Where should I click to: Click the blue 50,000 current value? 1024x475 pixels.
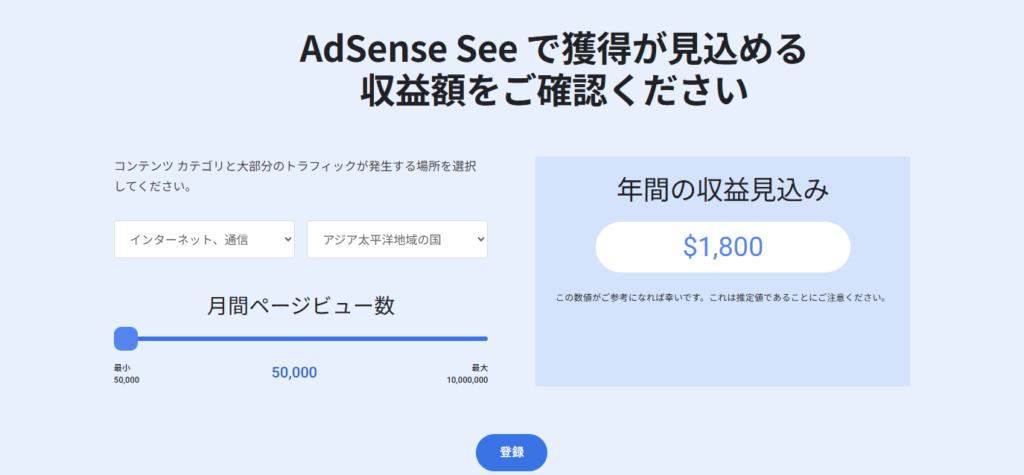[294, 373]
